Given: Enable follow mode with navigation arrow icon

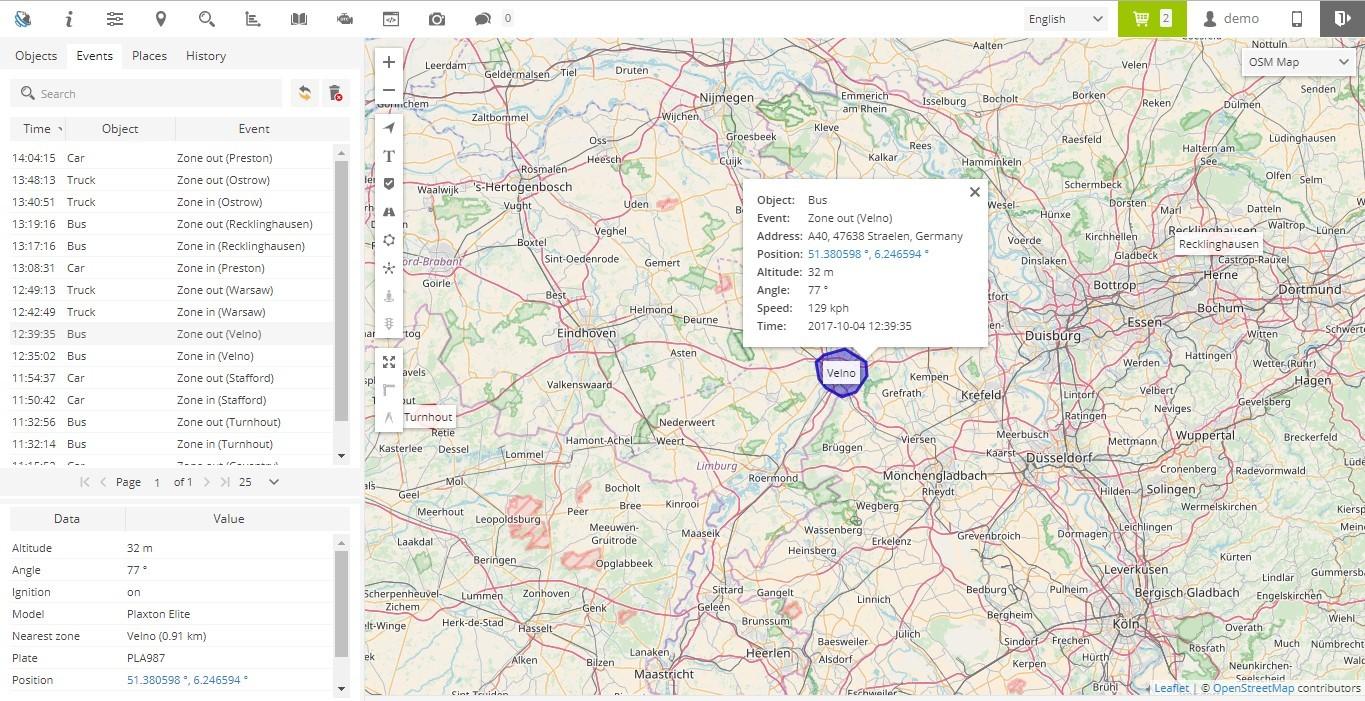Looking at the screenshot, I should coord(388,127).
